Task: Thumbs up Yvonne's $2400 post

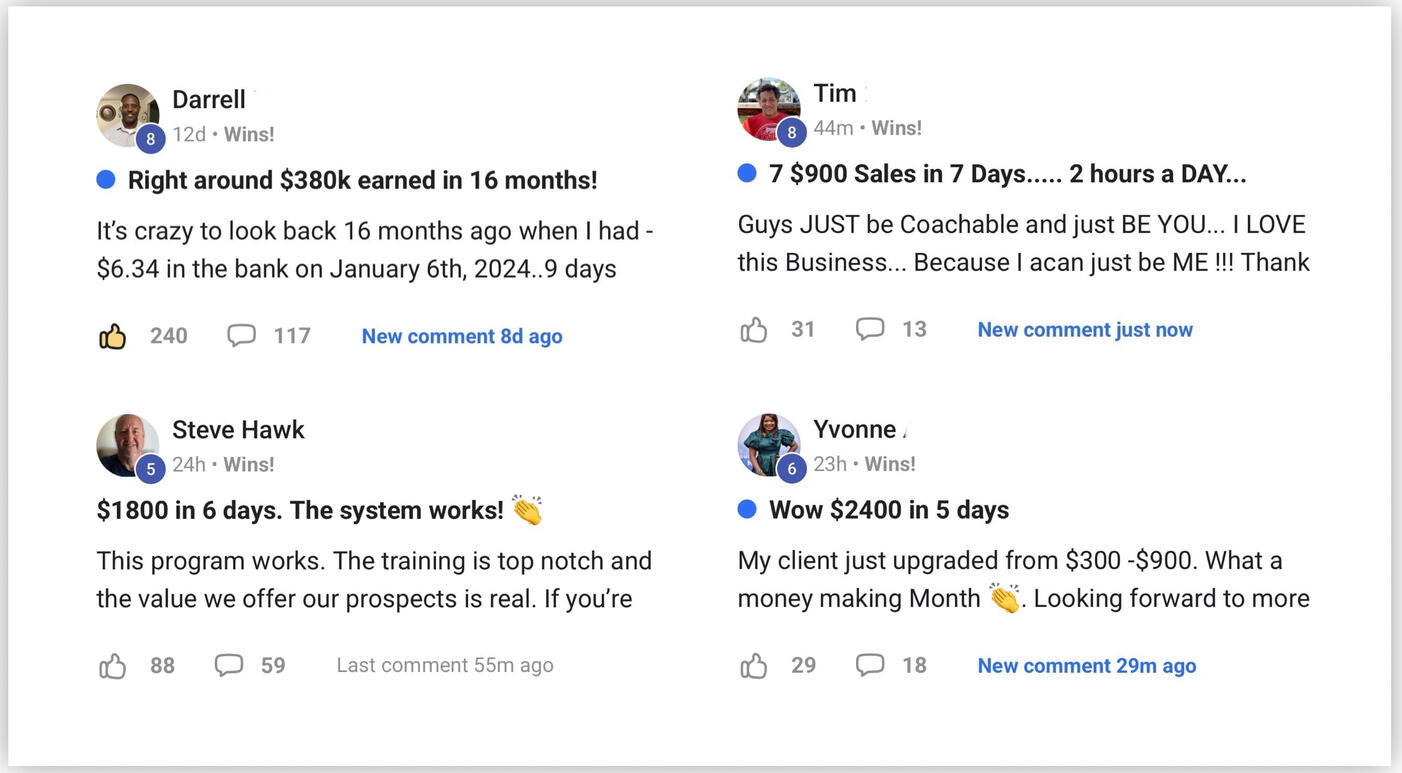Action: point(754,665)
